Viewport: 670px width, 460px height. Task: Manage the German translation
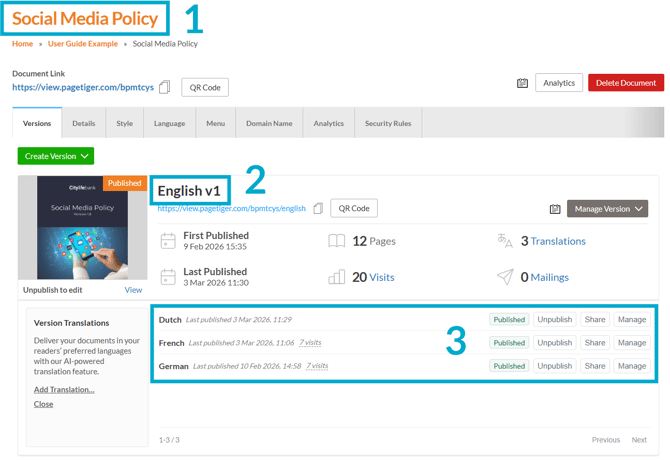pos(632,366)
